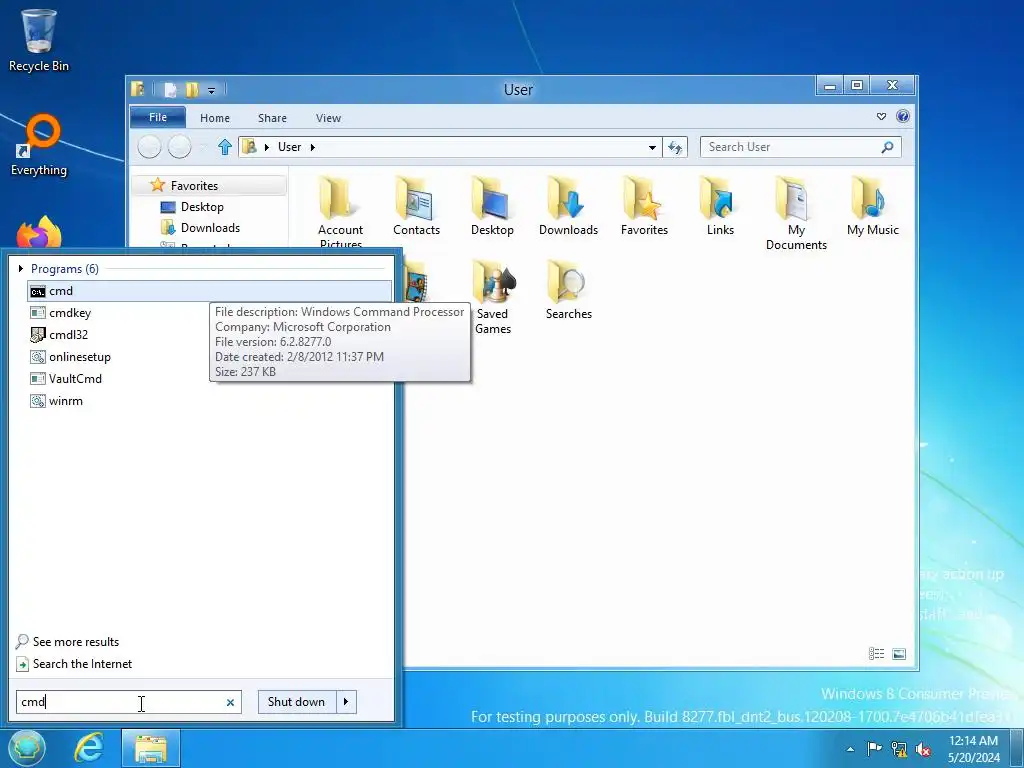Open the Home ribbon tab

point(215,118)
